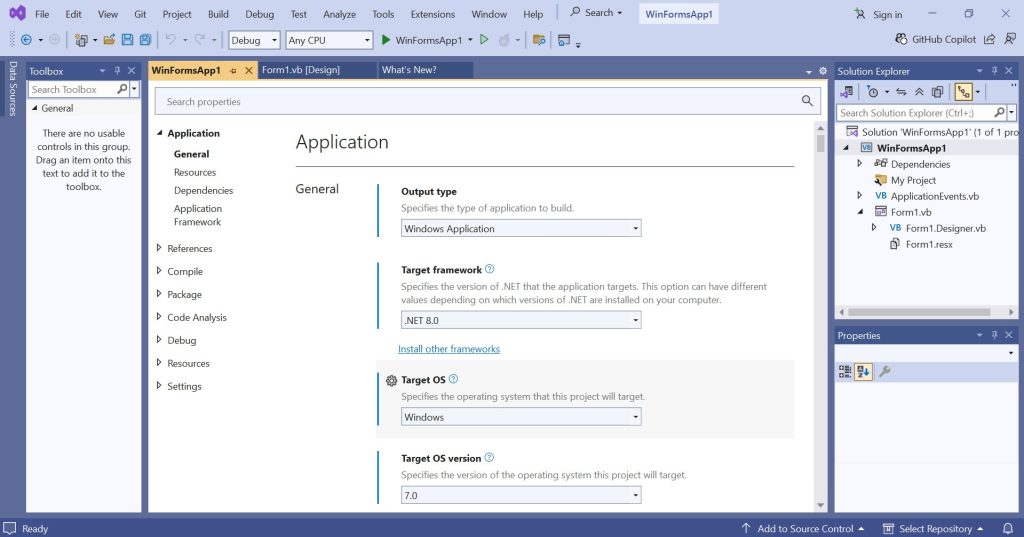The height and width of the screenshot is (537, 1024).
Task: Click the settings gear beside document tabs
Action: [823, 71]
